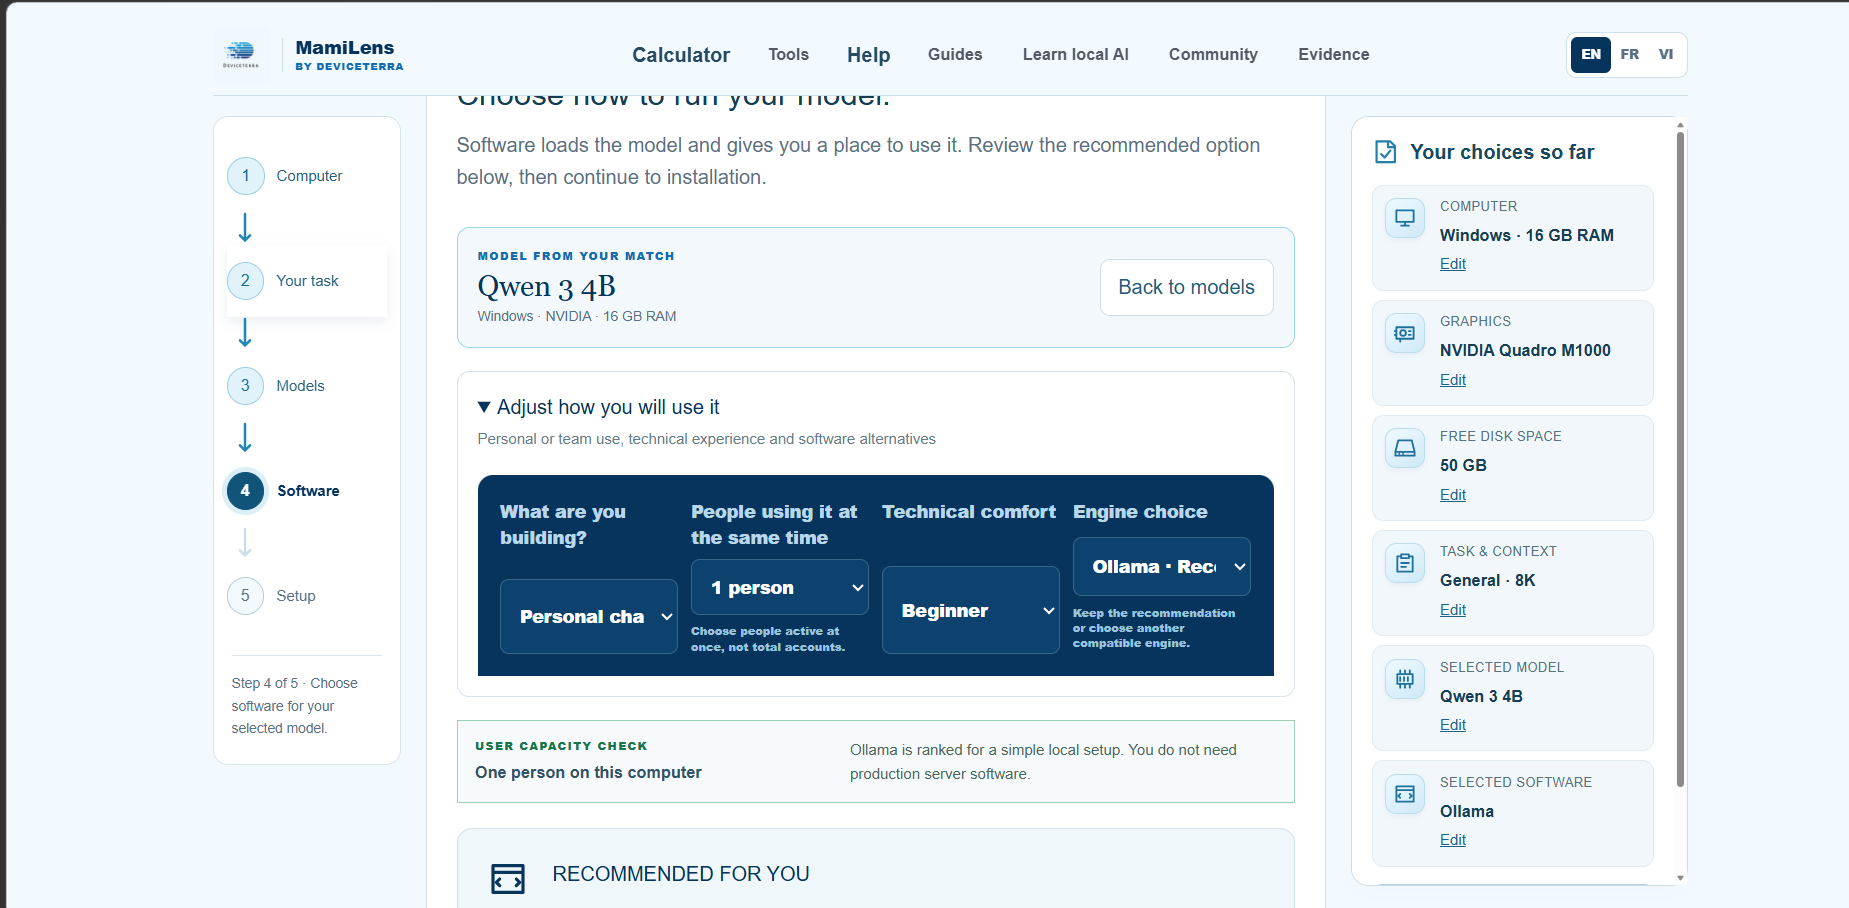Viewport: 1849px width, 908px height.
Task: Edit the Graphics NVIDIA Quadro M1000 choice
Action: point(1453,380)
